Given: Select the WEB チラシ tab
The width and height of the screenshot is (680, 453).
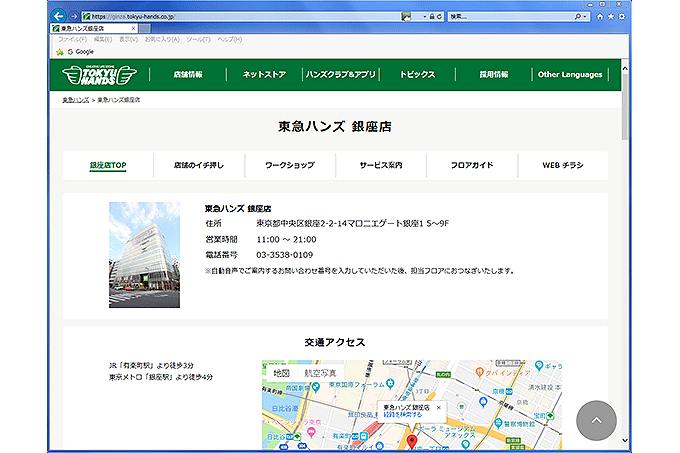Looking at the screenshot, I should (563, 165).
